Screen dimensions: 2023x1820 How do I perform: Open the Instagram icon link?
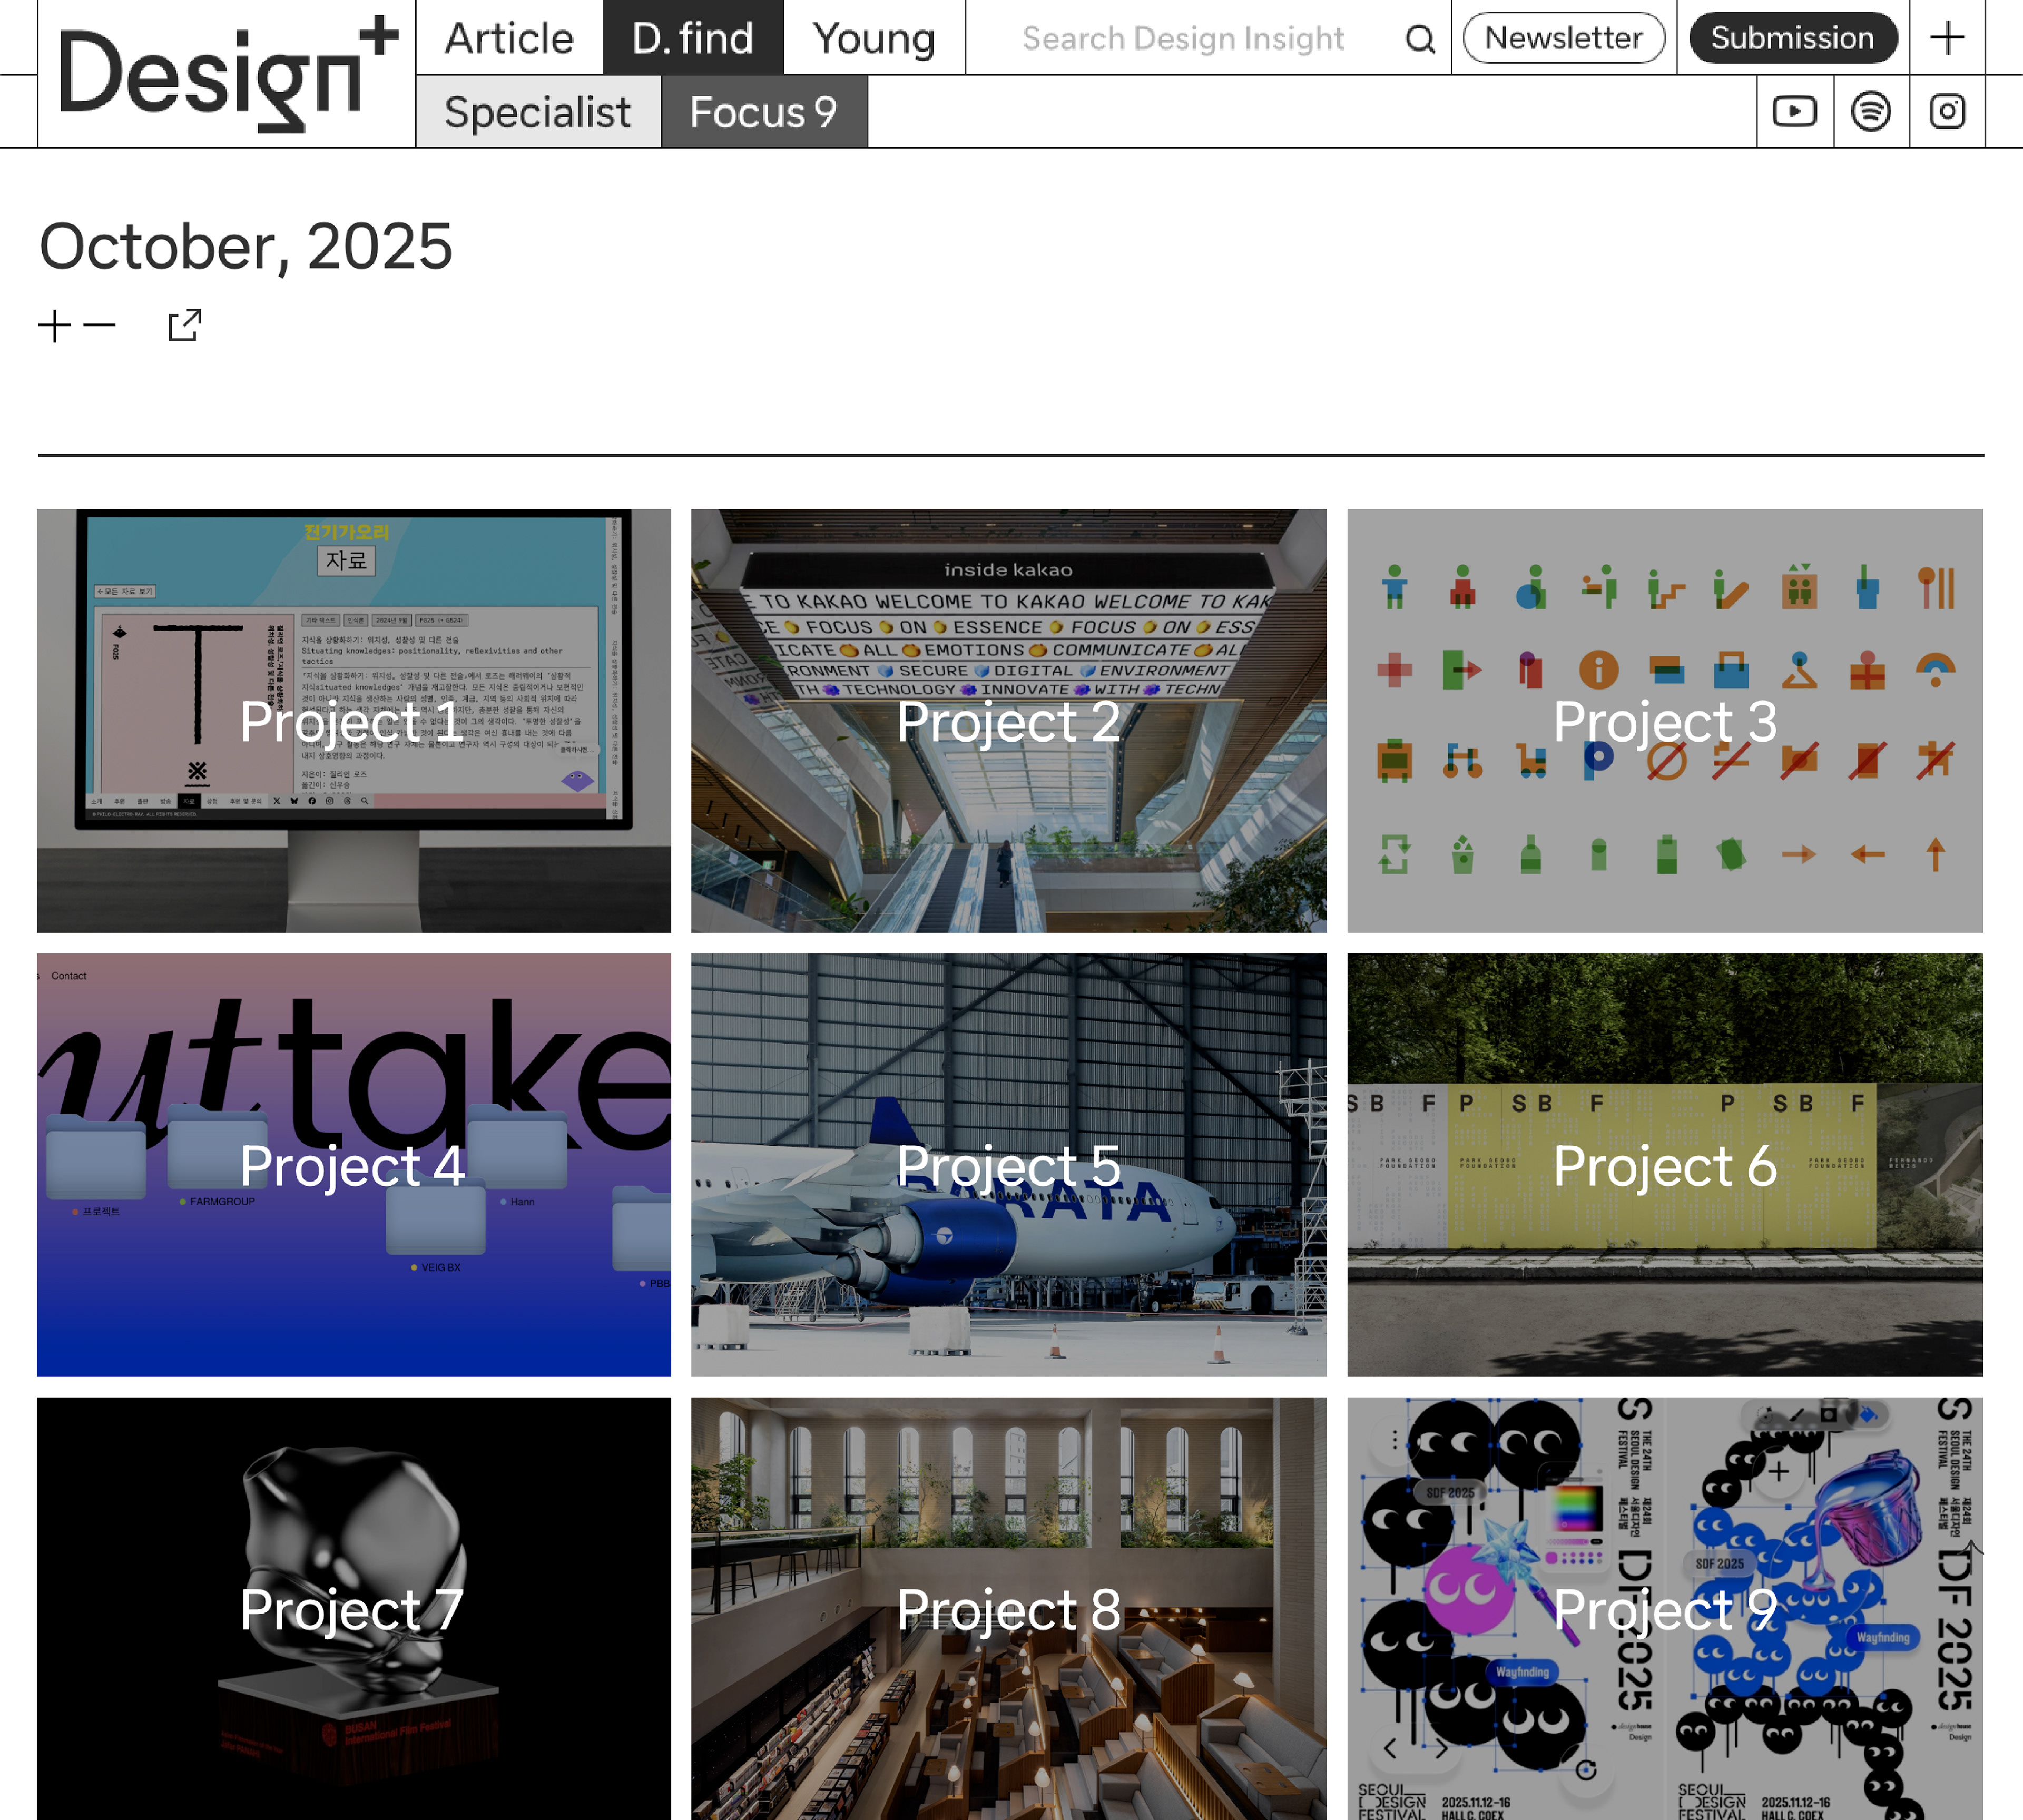coord(1946,111)
